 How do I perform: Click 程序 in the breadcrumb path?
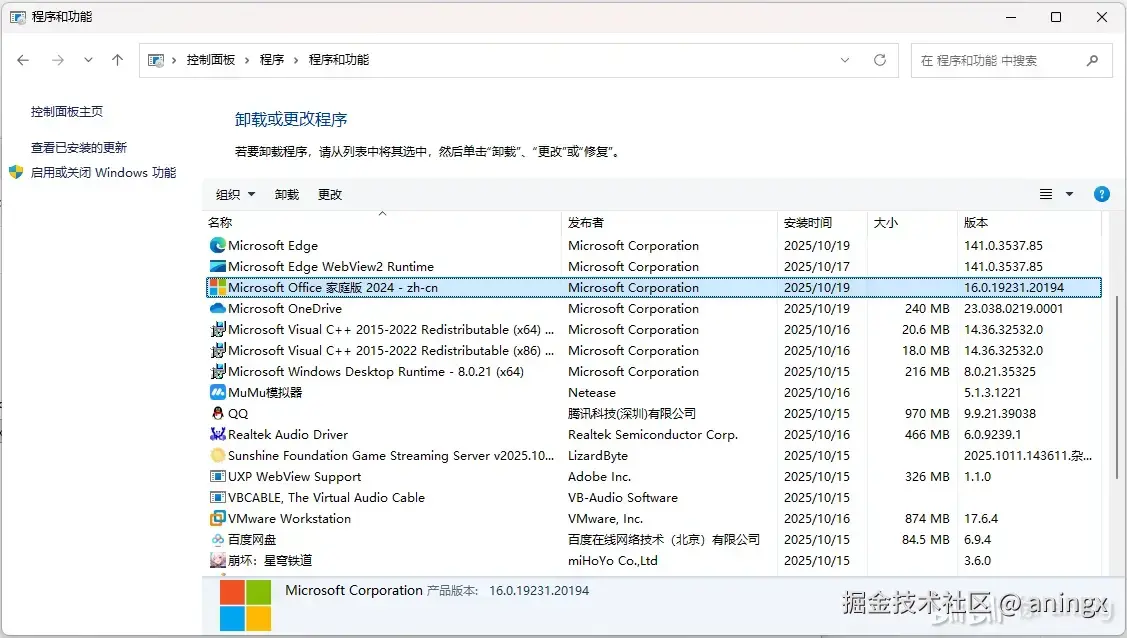pos(272,60)
